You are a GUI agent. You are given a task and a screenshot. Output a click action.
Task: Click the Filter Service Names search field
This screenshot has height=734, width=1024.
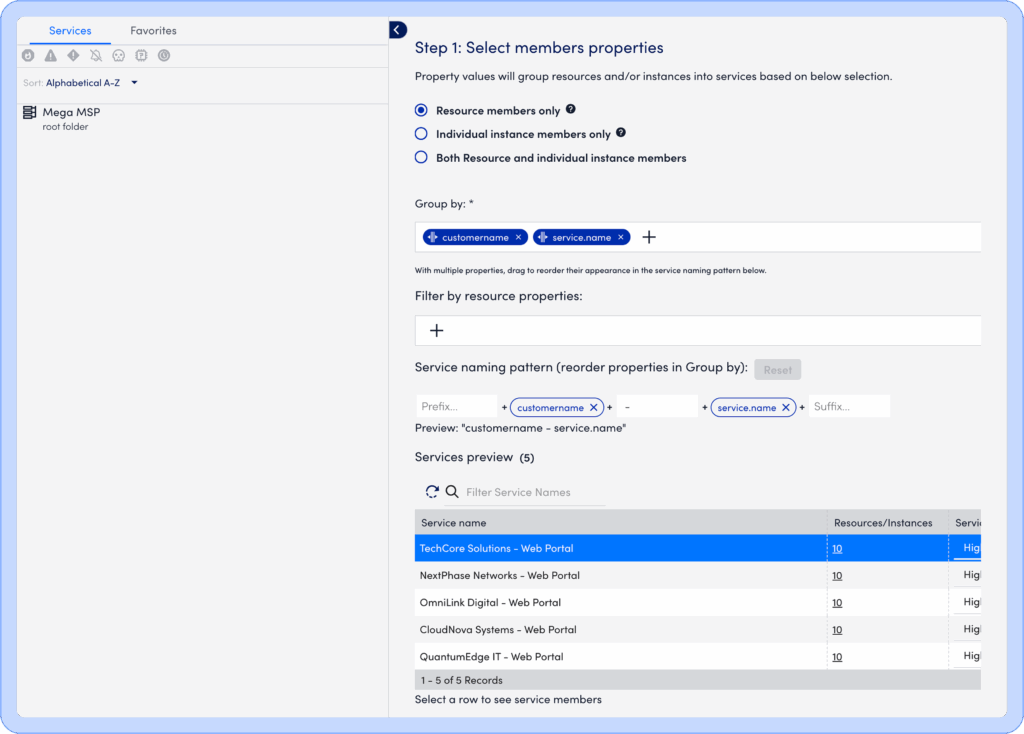[534, 492]
